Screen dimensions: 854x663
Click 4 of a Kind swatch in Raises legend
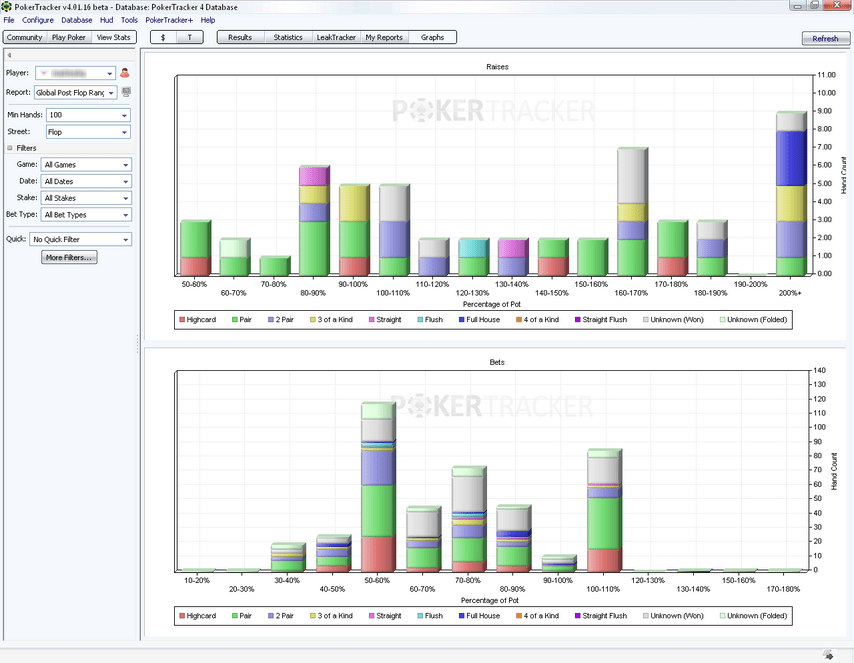point(518,320)
